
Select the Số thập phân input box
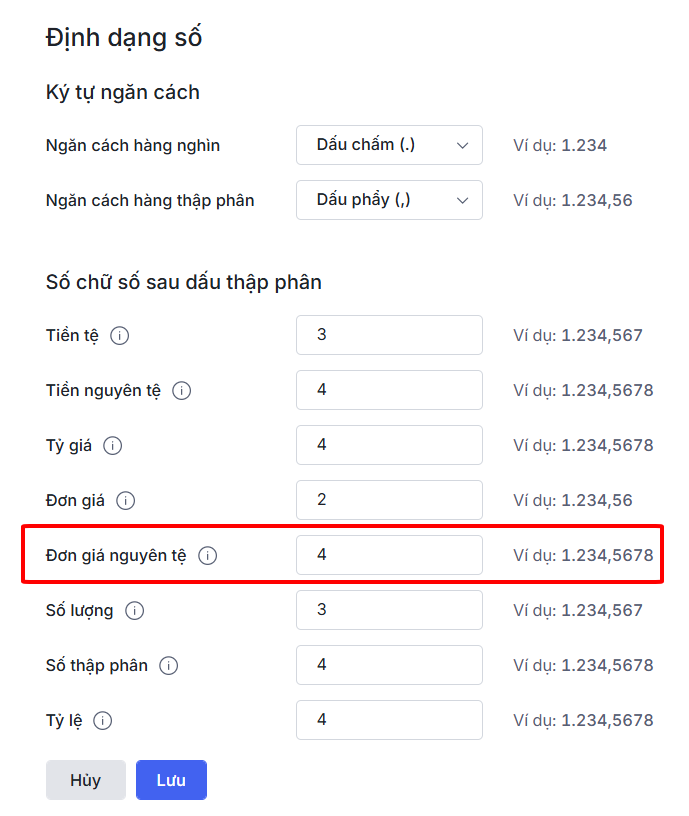pos(389,665)
